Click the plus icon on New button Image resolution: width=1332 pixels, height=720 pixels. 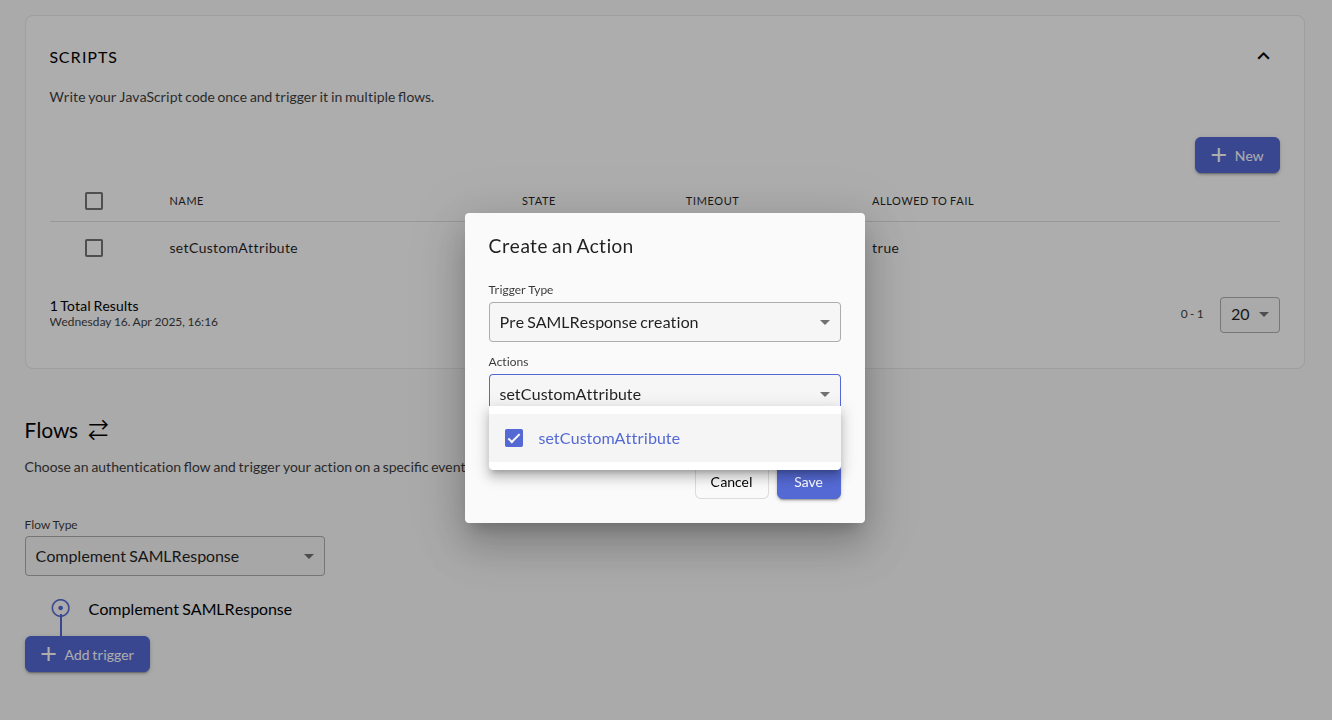[1219, 155]
